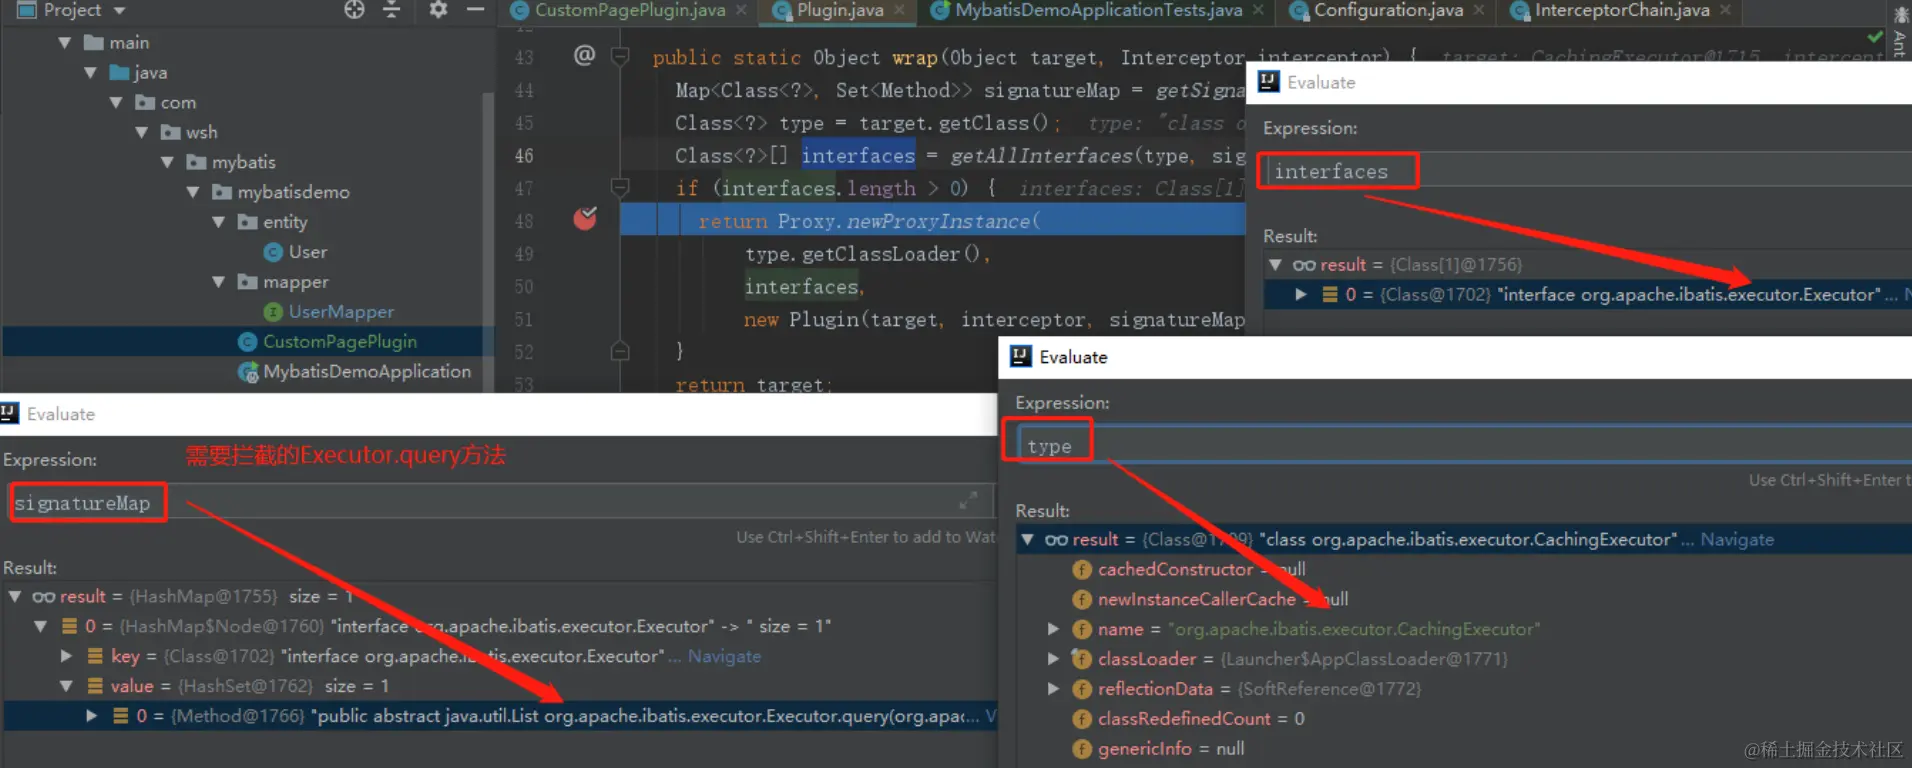Image resolution: width=1912 pixels, height=768 pixels.
Task: Expand the reflectionData field node
Action: click(x=1053, y=689)
